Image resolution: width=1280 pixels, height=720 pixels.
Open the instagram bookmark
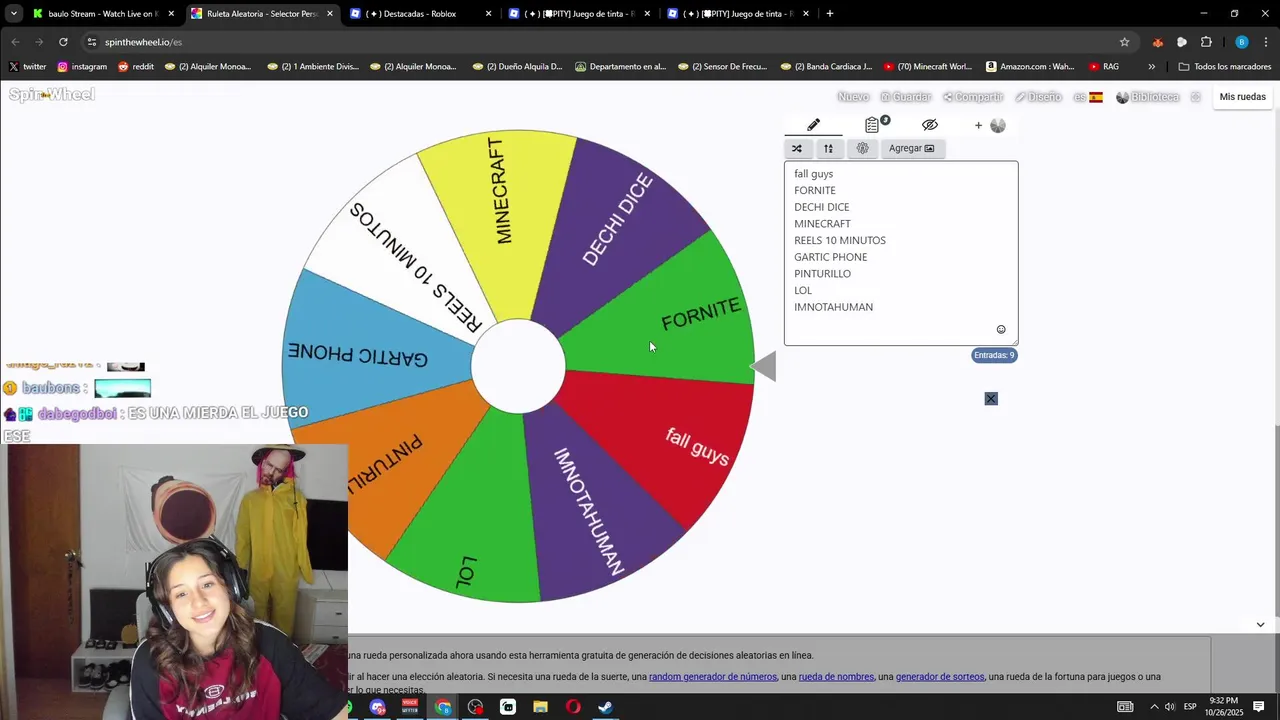pyautogui.click(x=82, y=67)
